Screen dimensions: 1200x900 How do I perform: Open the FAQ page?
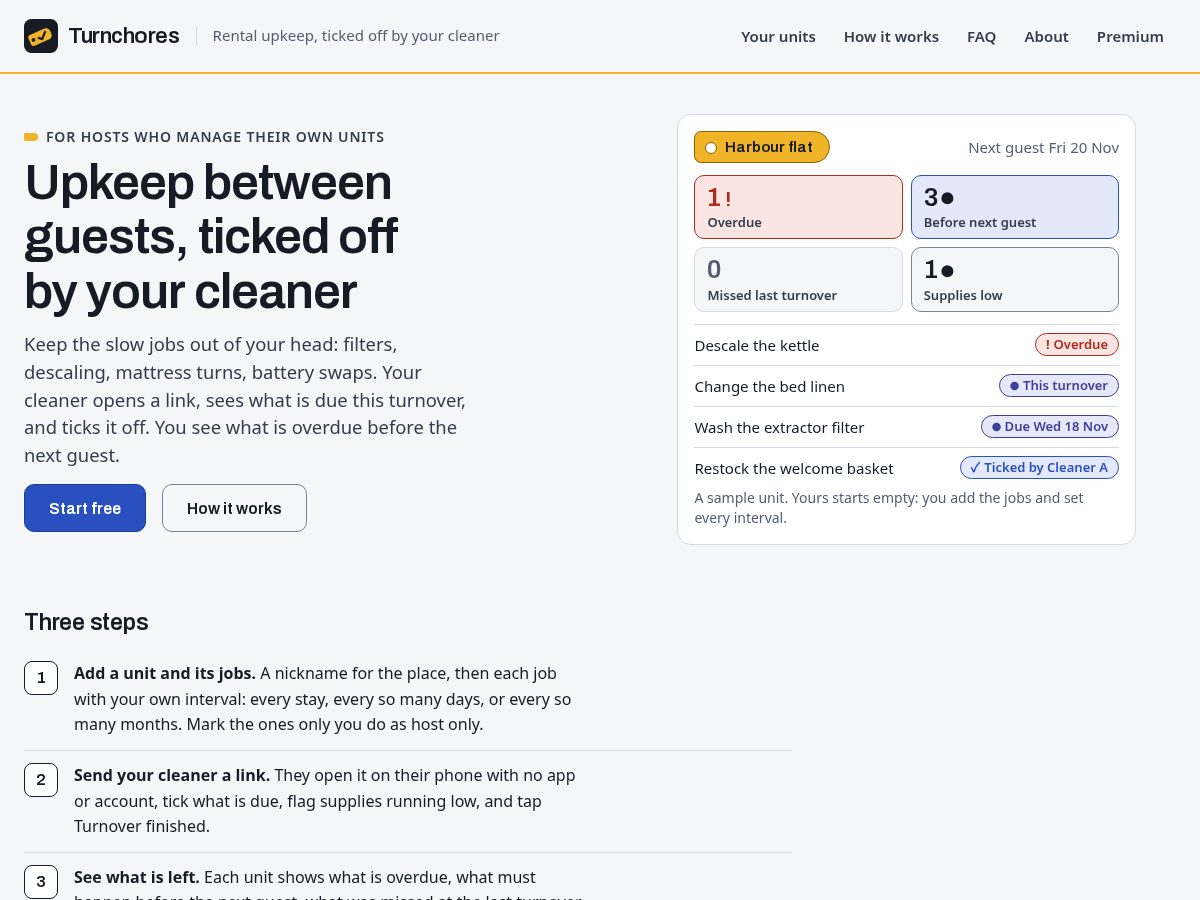pos(981,36)
